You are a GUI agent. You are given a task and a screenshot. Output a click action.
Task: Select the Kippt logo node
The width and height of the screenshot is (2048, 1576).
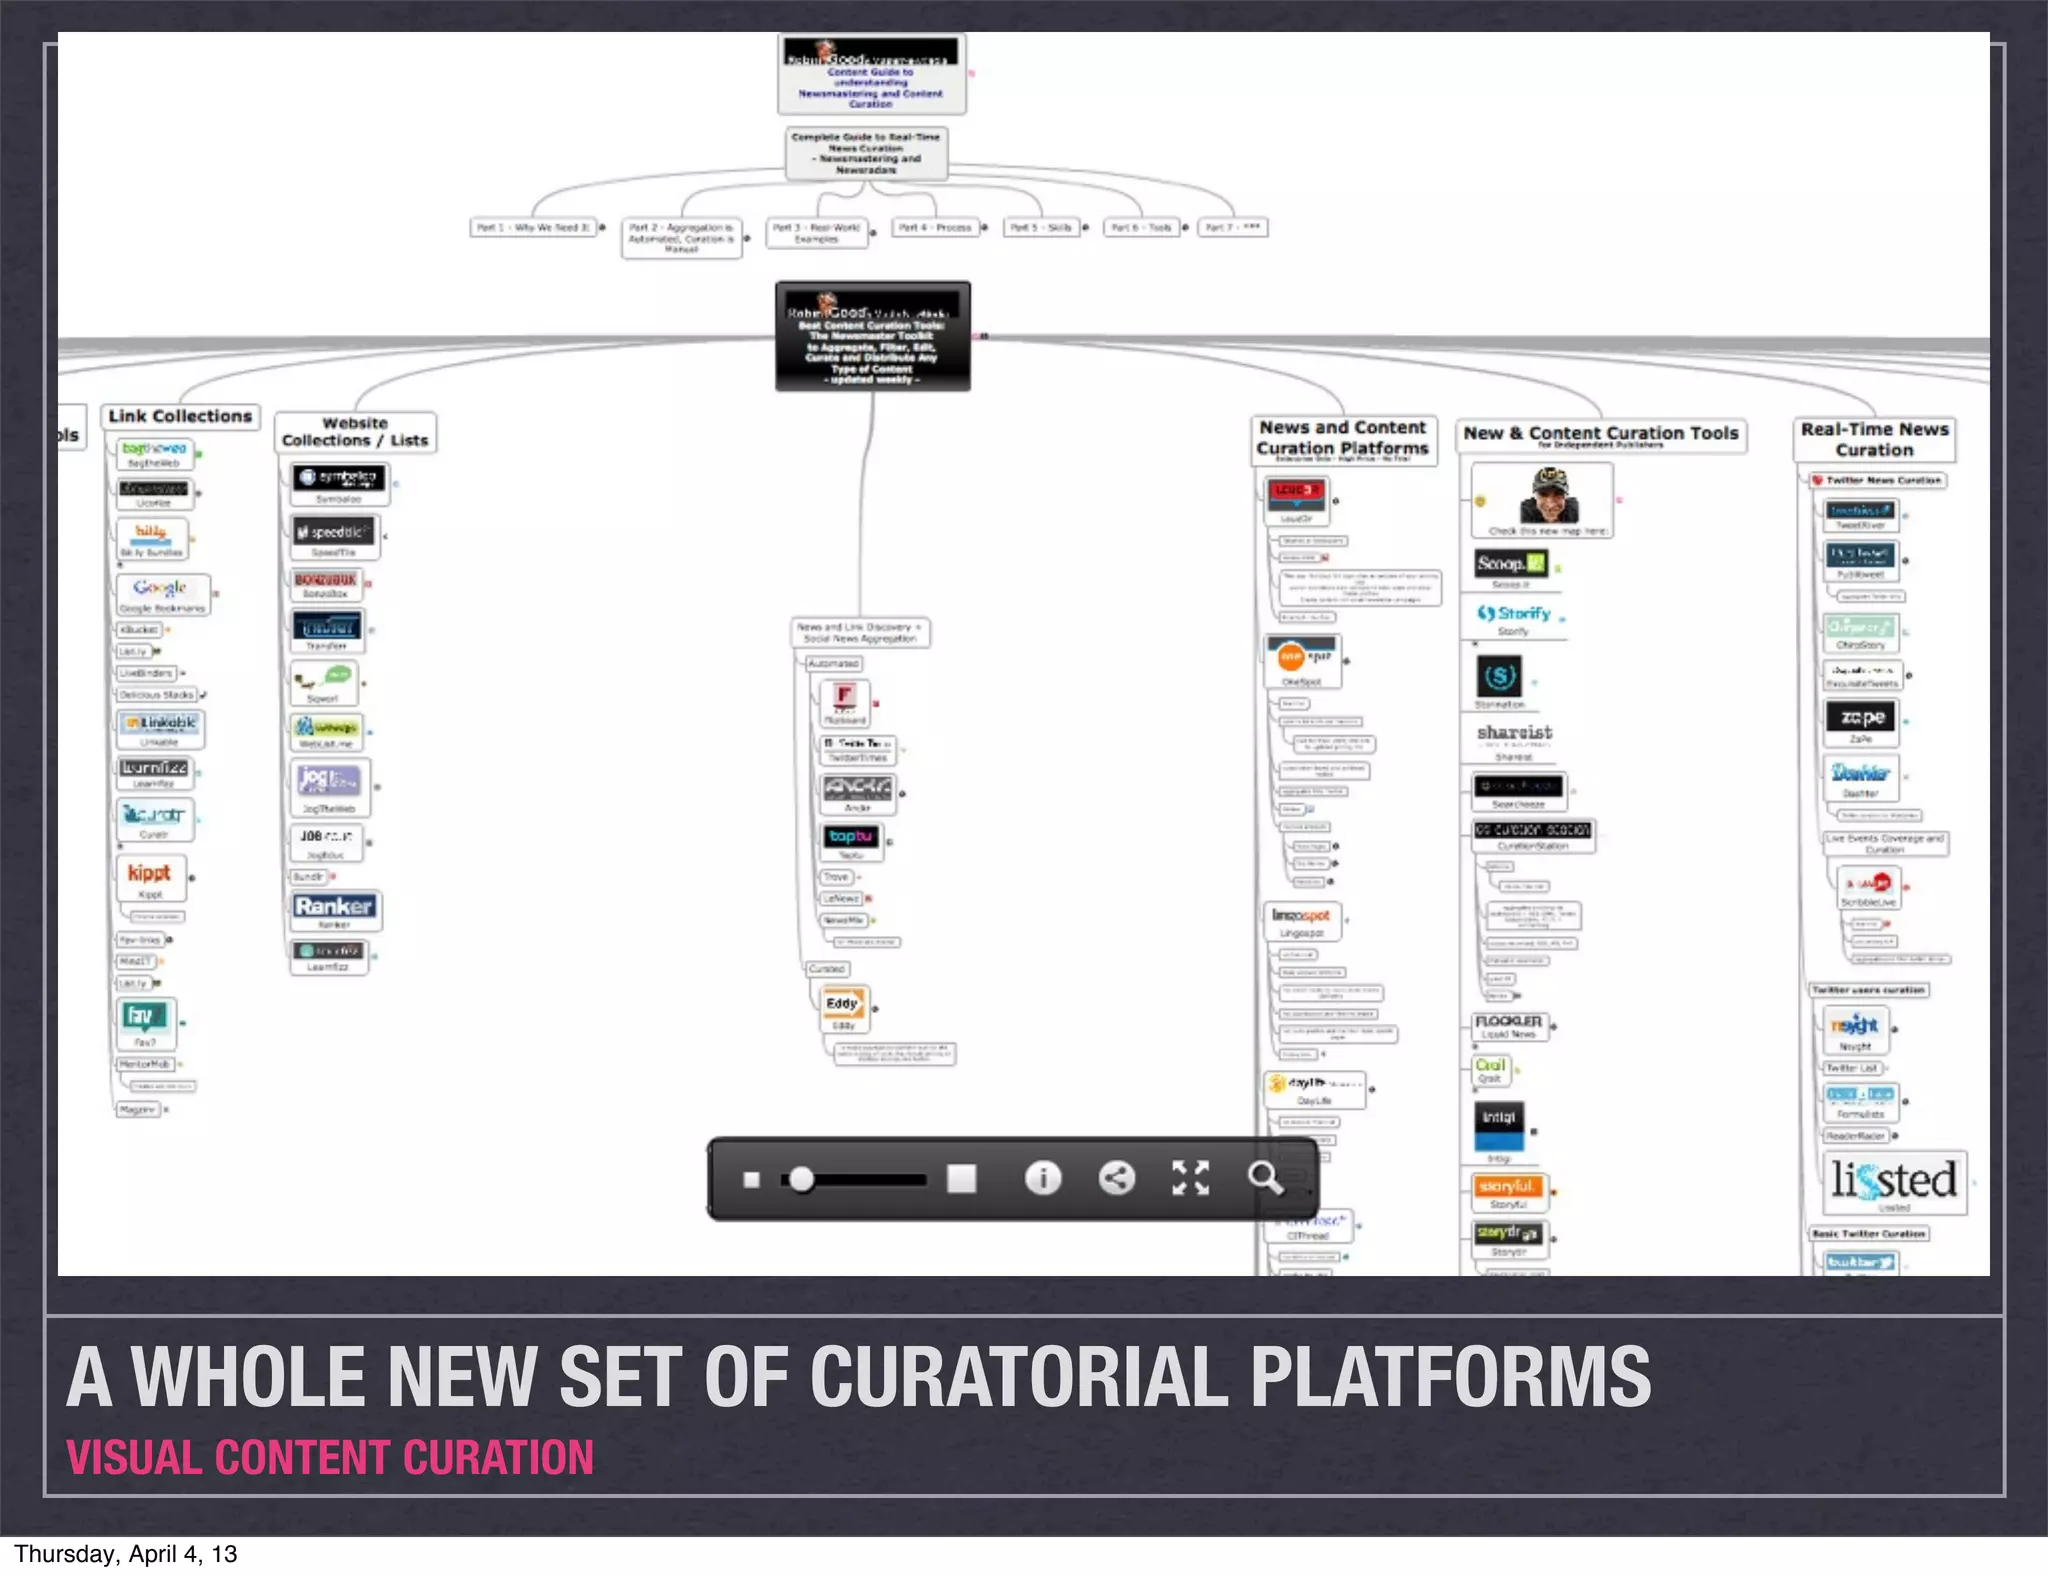pyautogui.click(x=150, y=879)
